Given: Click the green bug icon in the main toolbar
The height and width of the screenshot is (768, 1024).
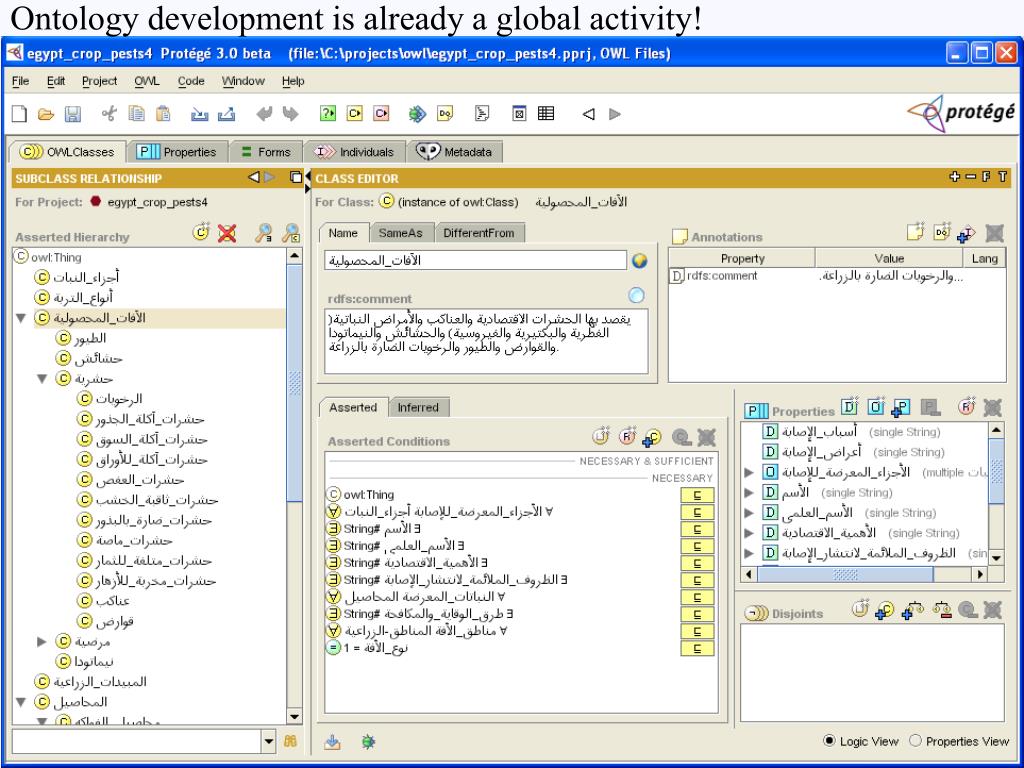Looking at the screenshot, I should pos(417,114).
